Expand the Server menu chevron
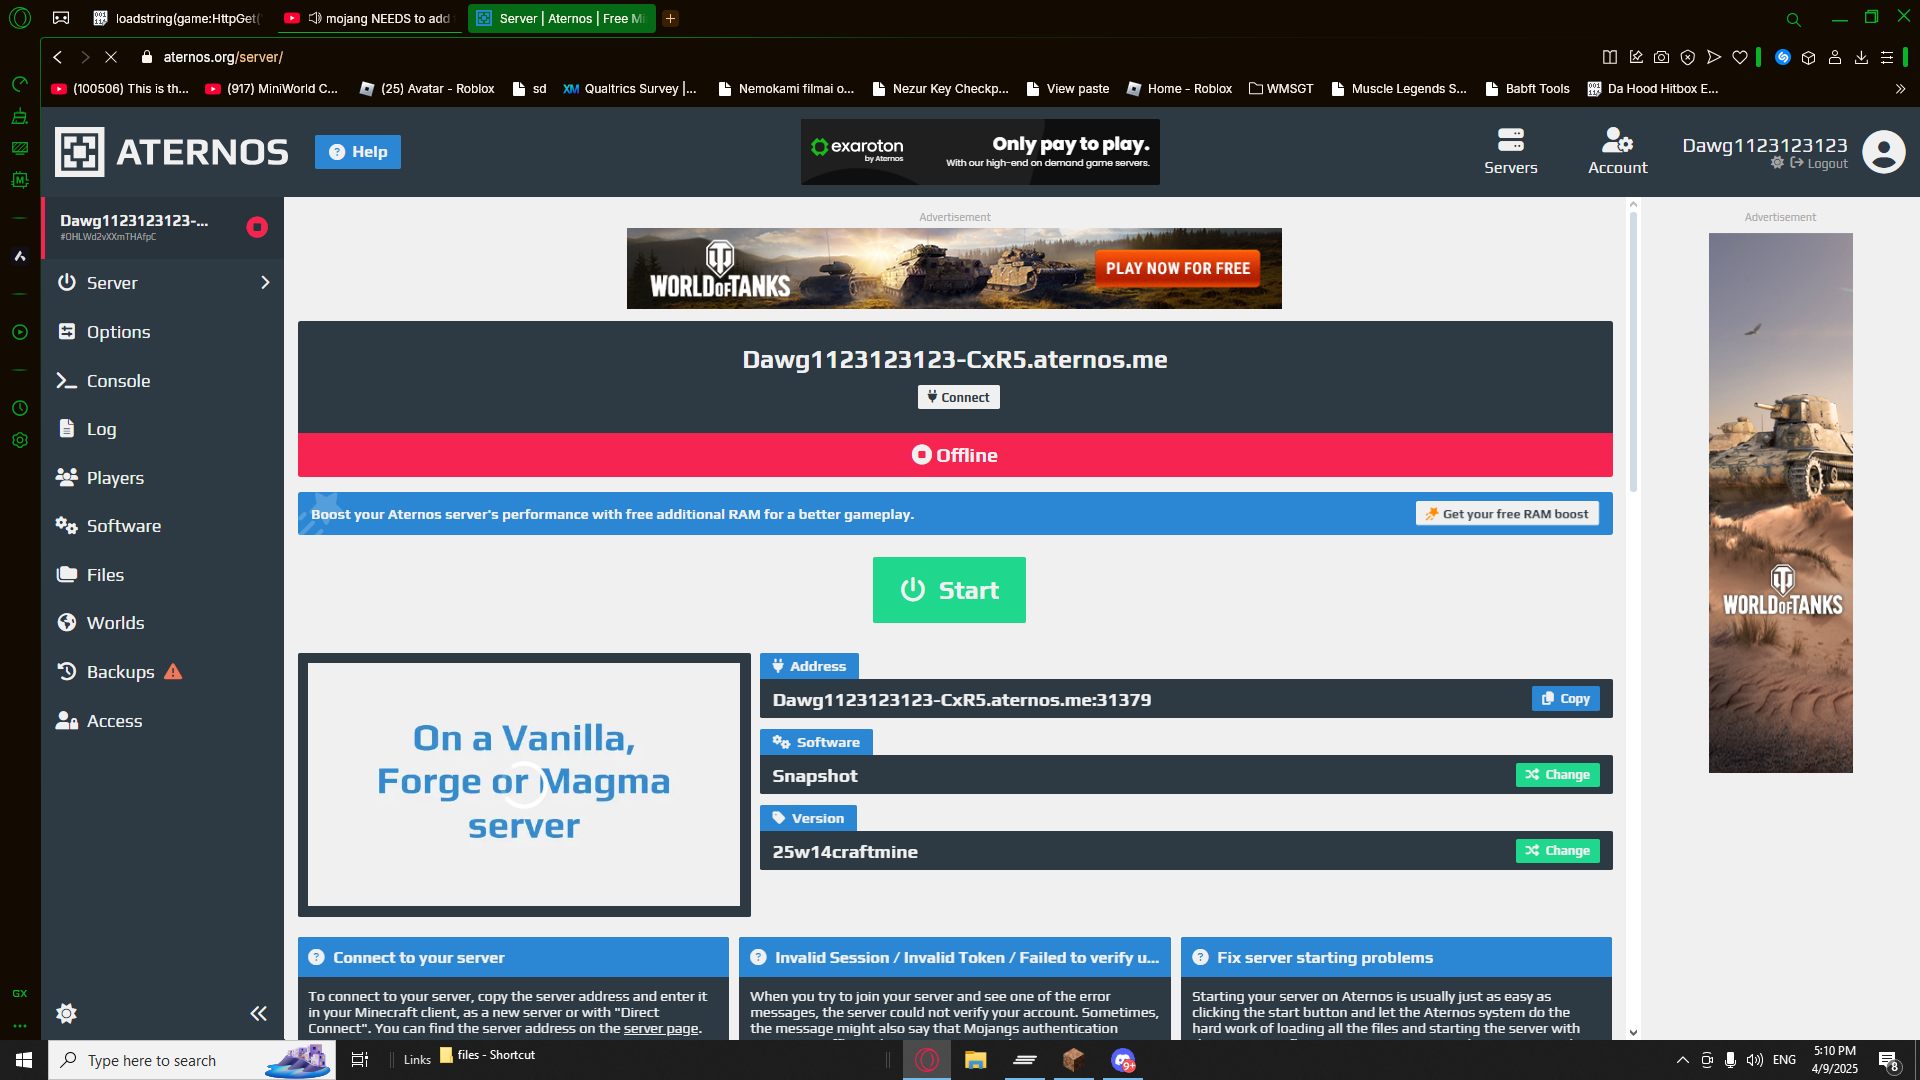Screen dimensions: 1920x1080 click(265, 283)
